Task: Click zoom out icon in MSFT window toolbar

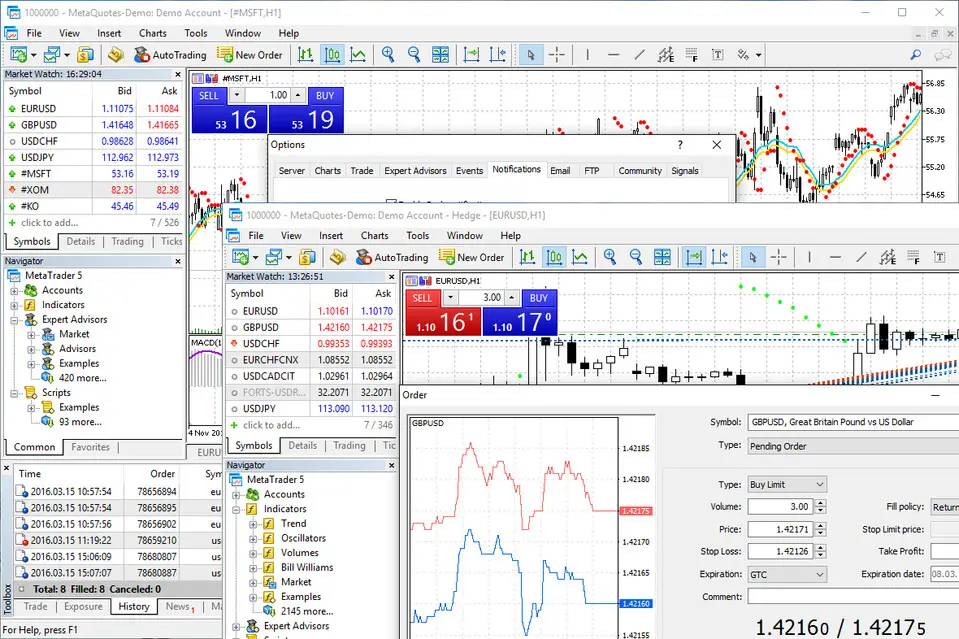Action: click(414, 55)
